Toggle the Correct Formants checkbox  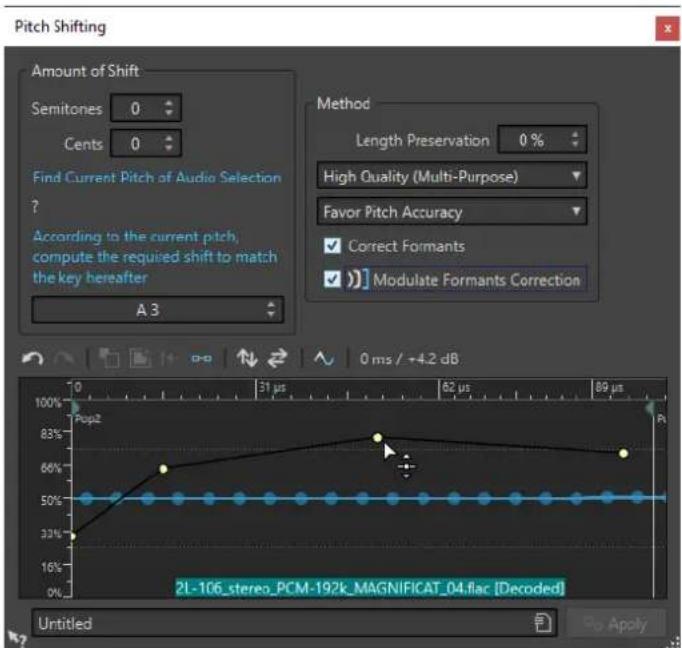click(x=332, y=246)
